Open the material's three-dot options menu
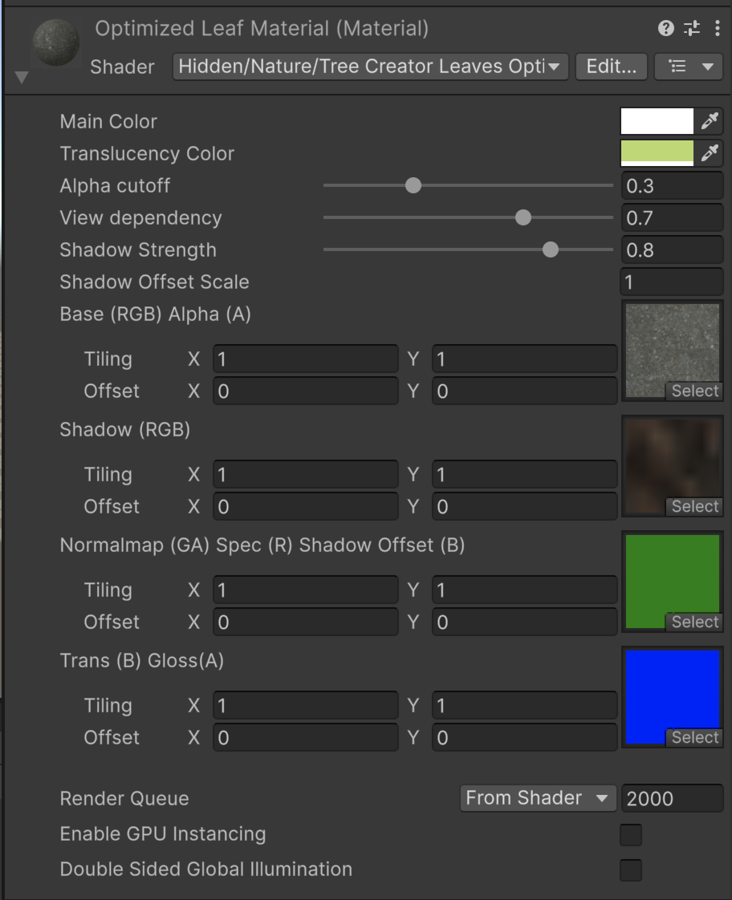 tap(717, 28)
